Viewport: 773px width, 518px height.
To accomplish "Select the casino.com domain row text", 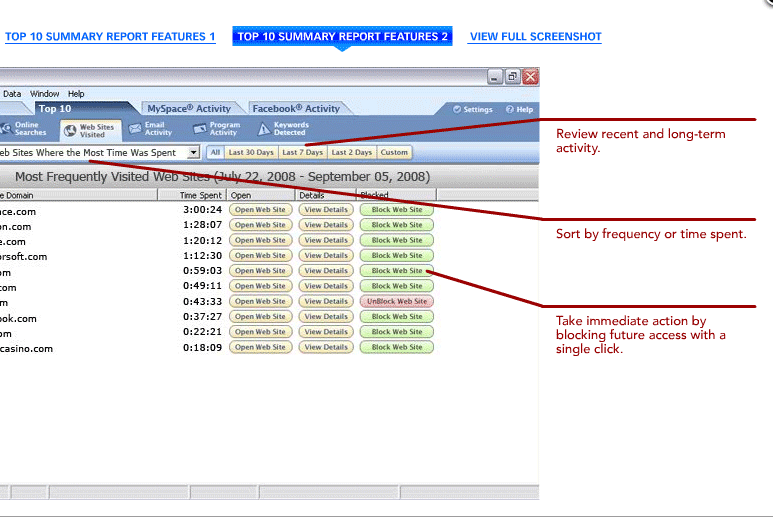I will 26,348.
